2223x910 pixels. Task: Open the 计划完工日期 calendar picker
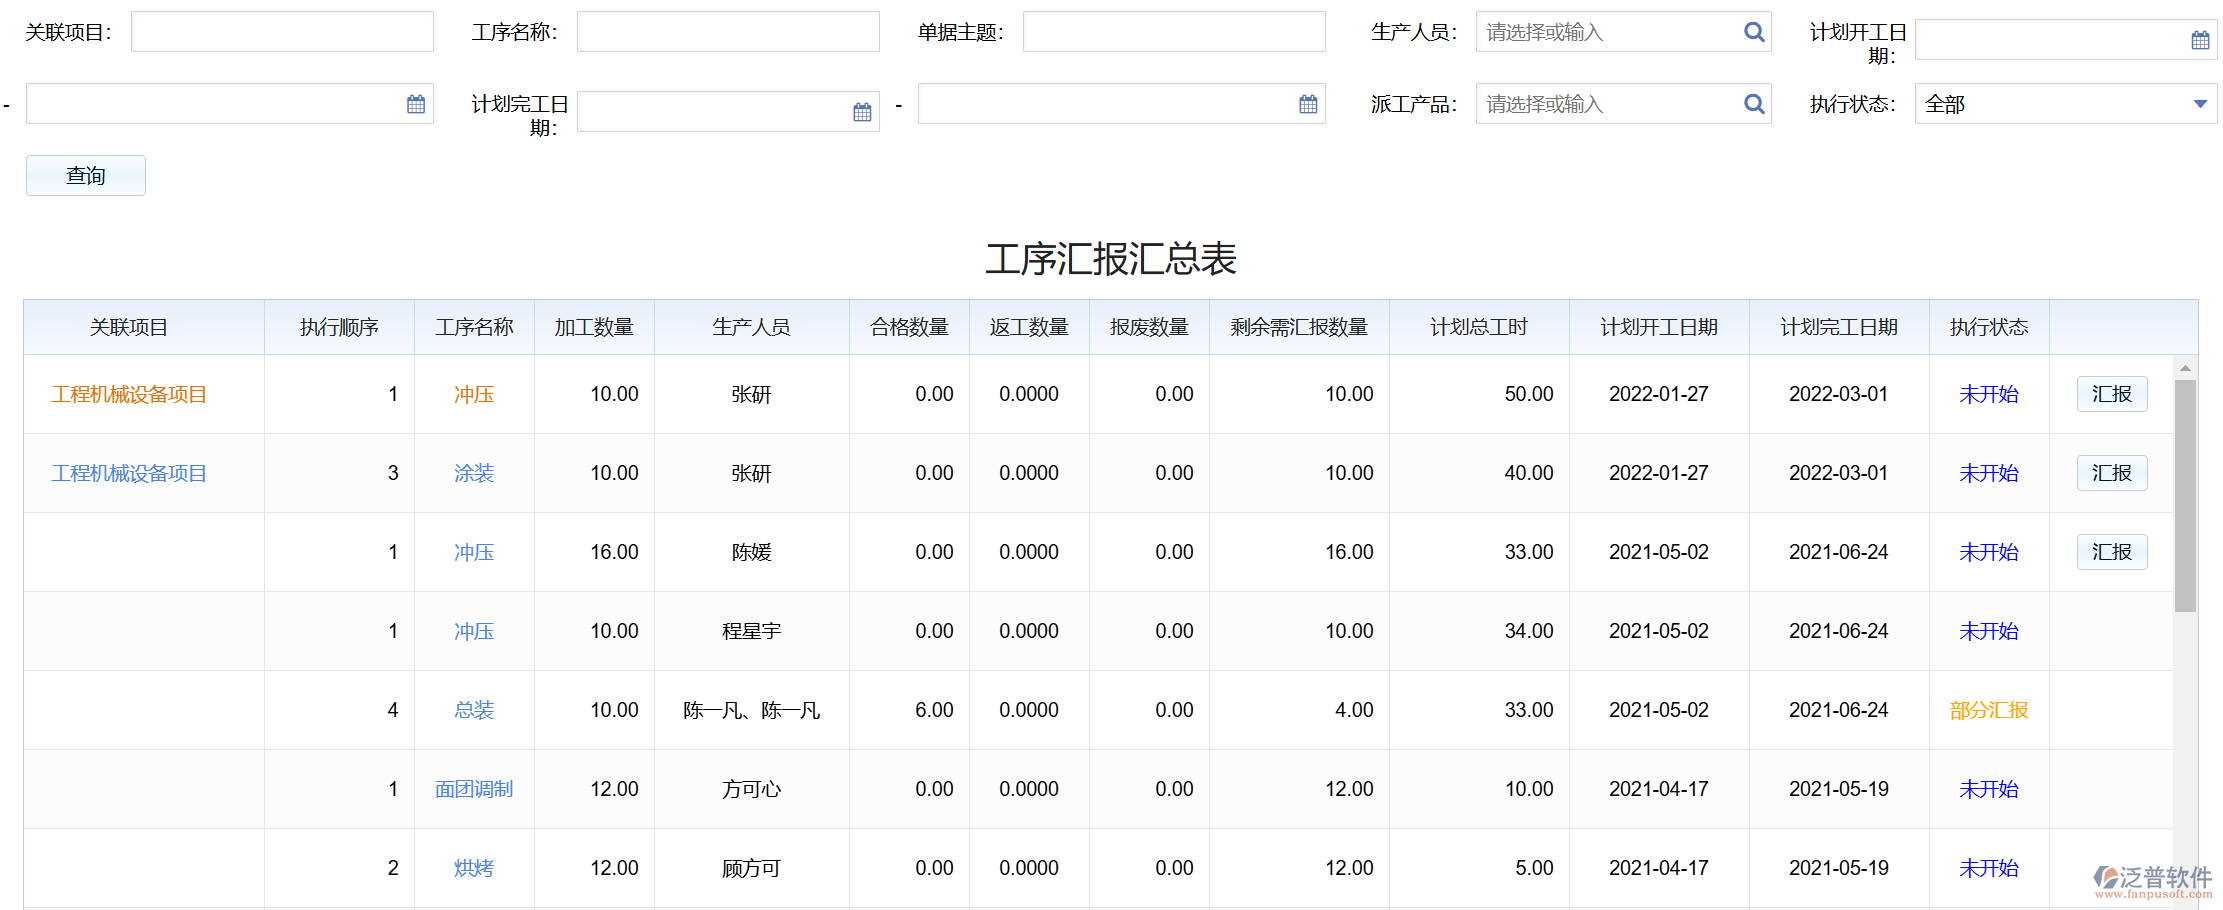861,111
